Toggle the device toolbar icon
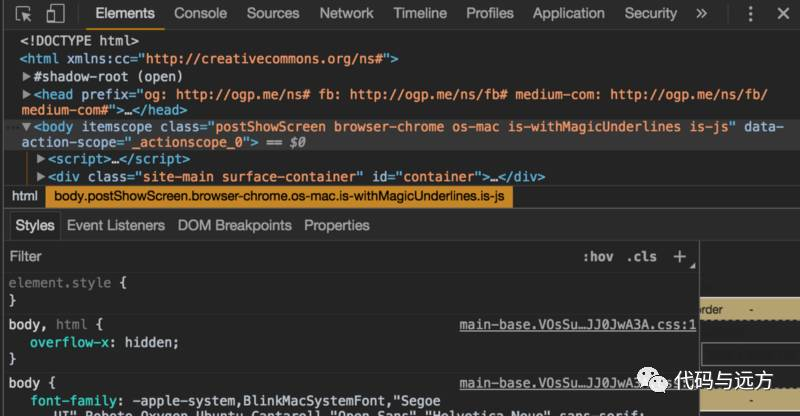 coord(55,14)
